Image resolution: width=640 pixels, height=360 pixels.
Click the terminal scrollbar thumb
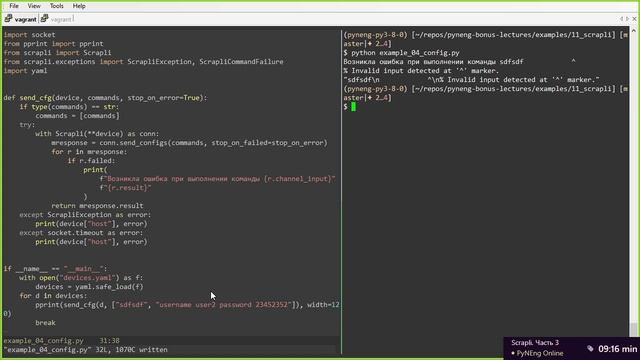click(633, 329)
